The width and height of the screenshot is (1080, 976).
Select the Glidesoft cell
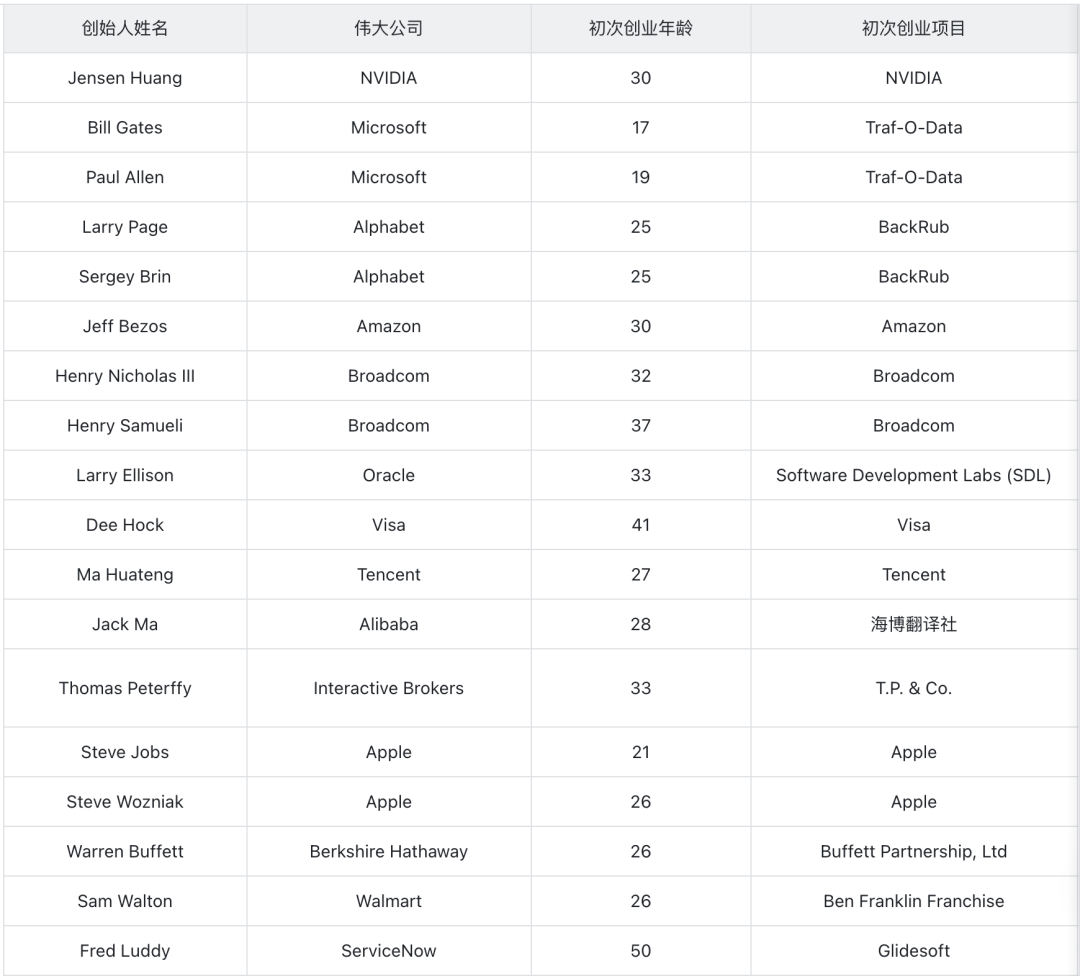pyautogui.click(x=913, y=950)
